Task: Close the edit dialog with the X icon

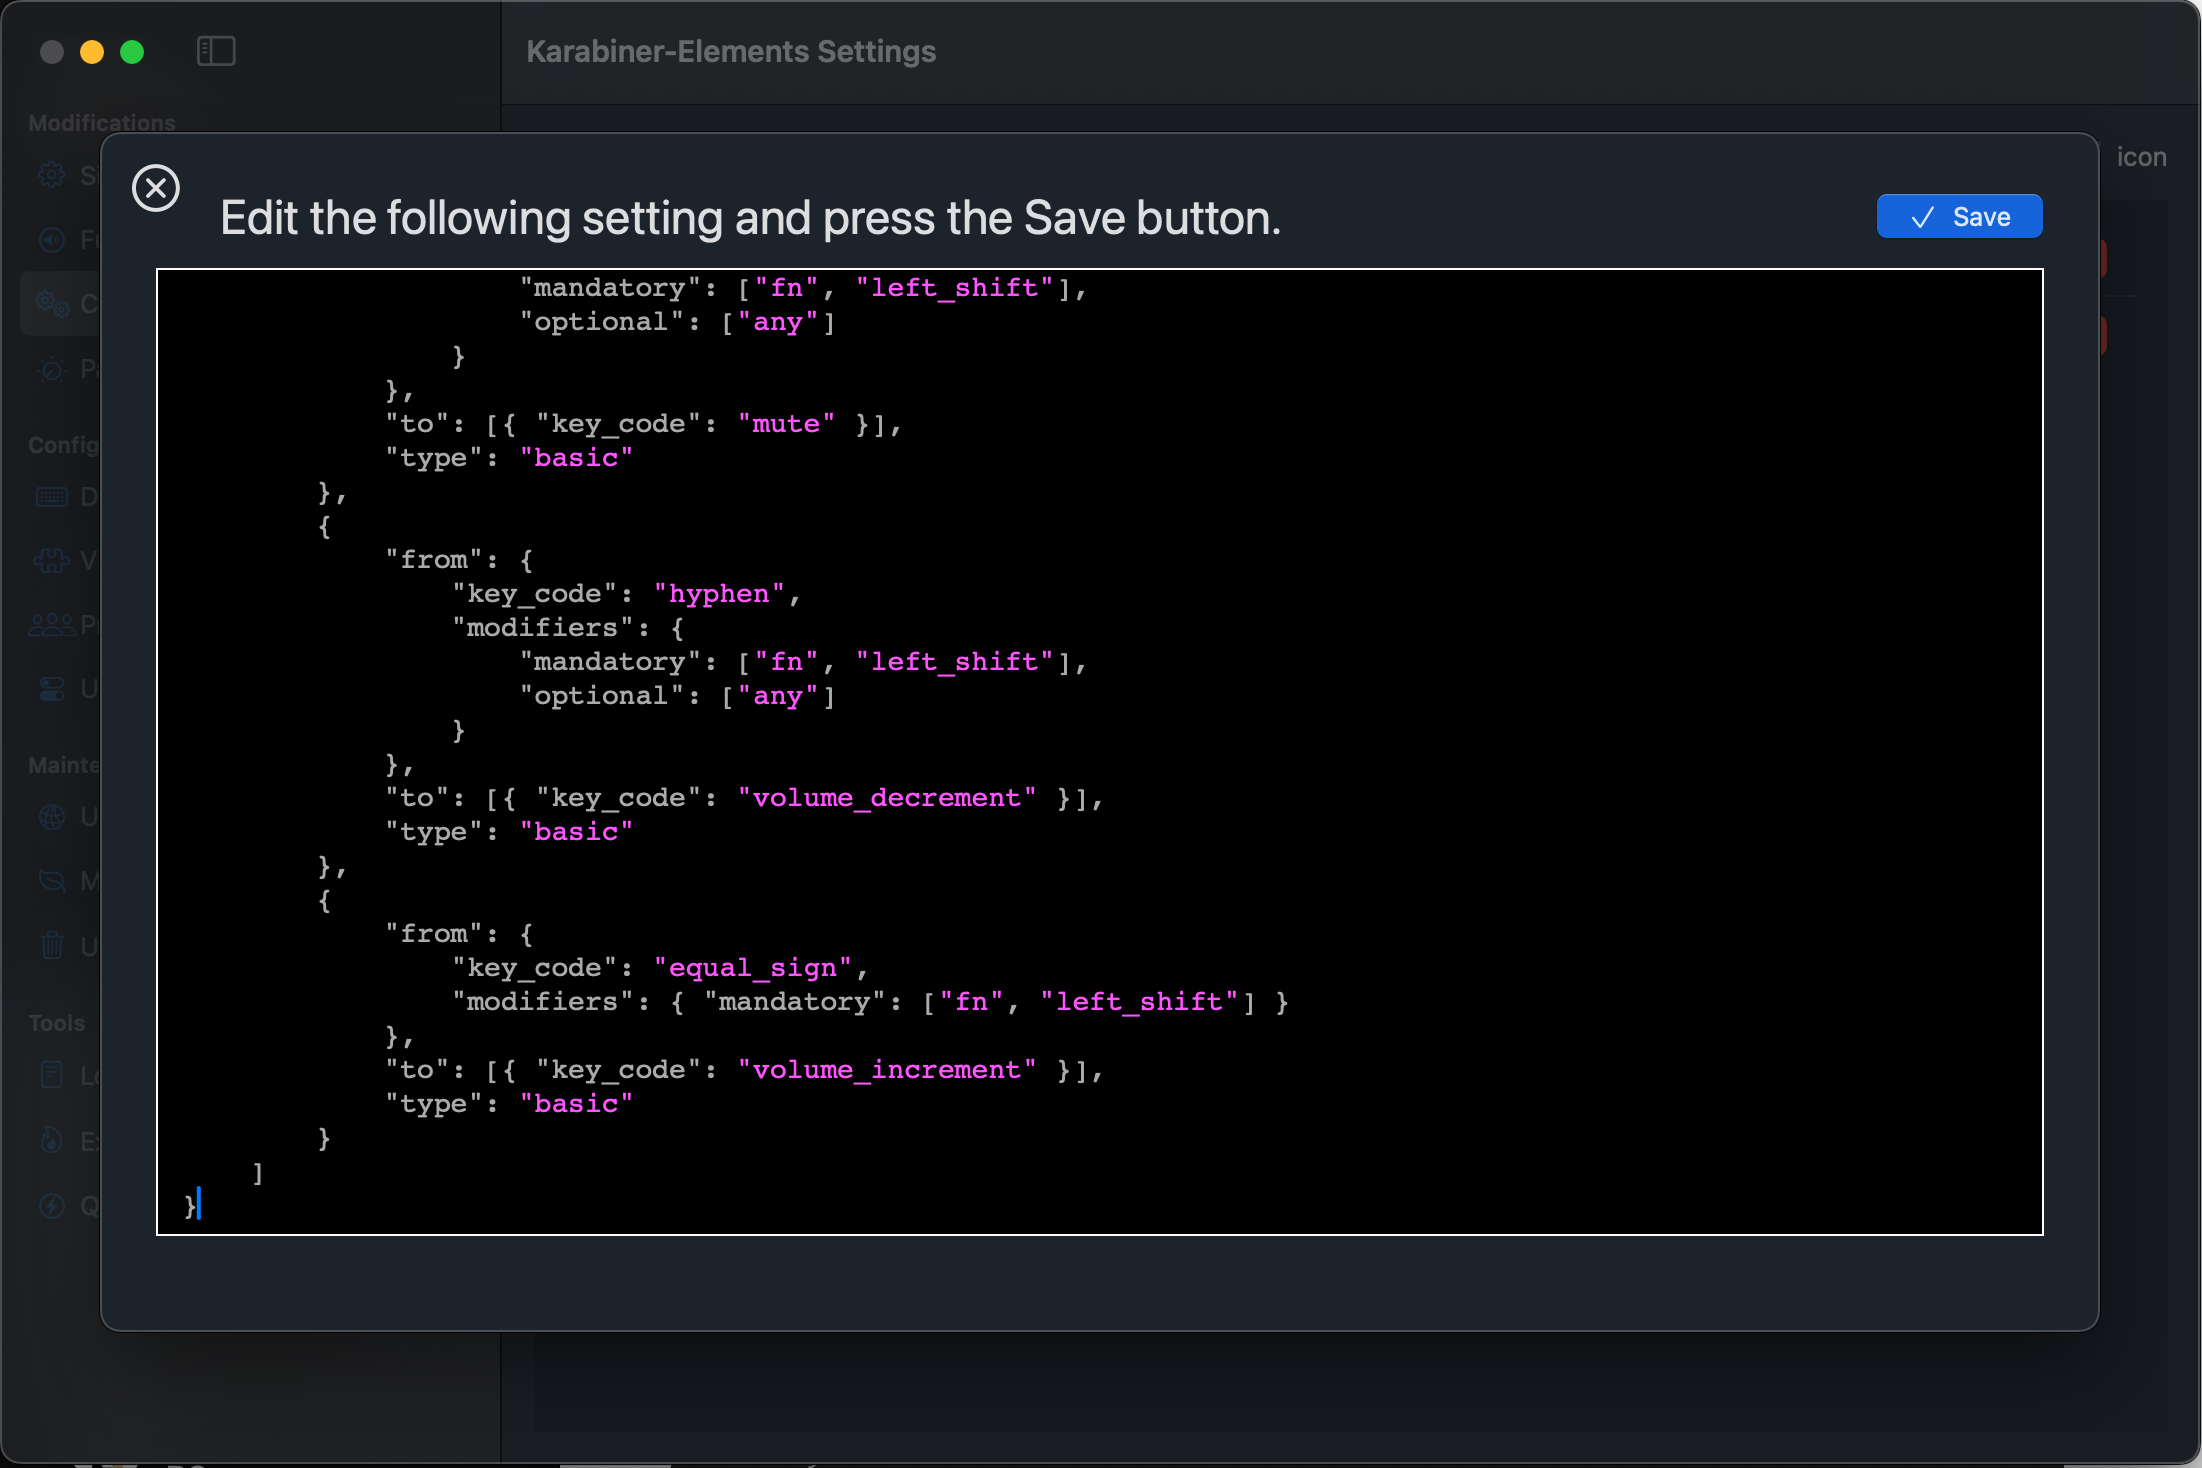Action: [x=156, y=188]
